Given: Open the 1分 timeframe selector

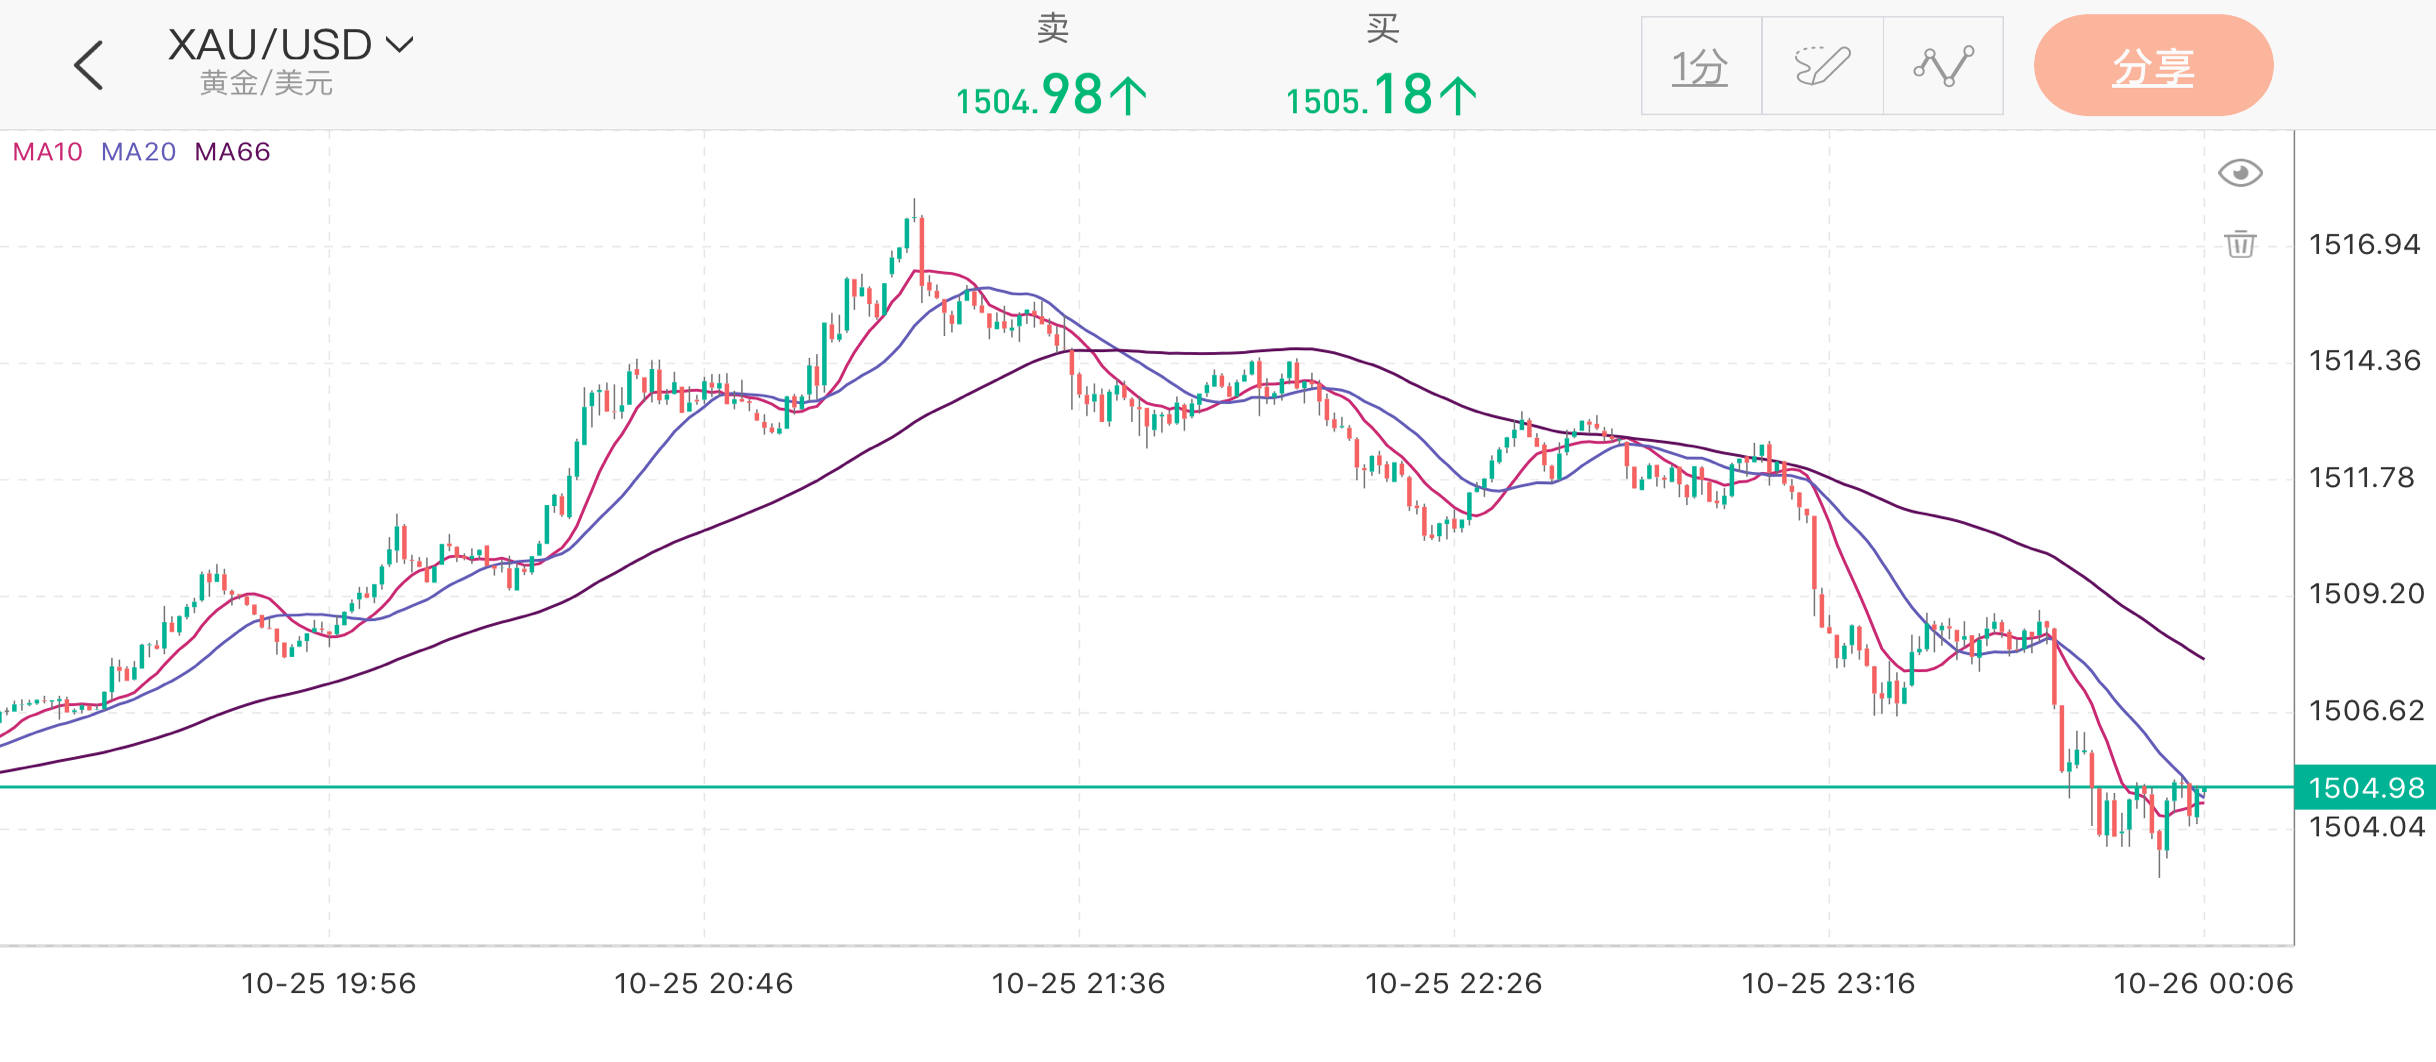Looking at the screenshot, I should [x=1701, y=66].
